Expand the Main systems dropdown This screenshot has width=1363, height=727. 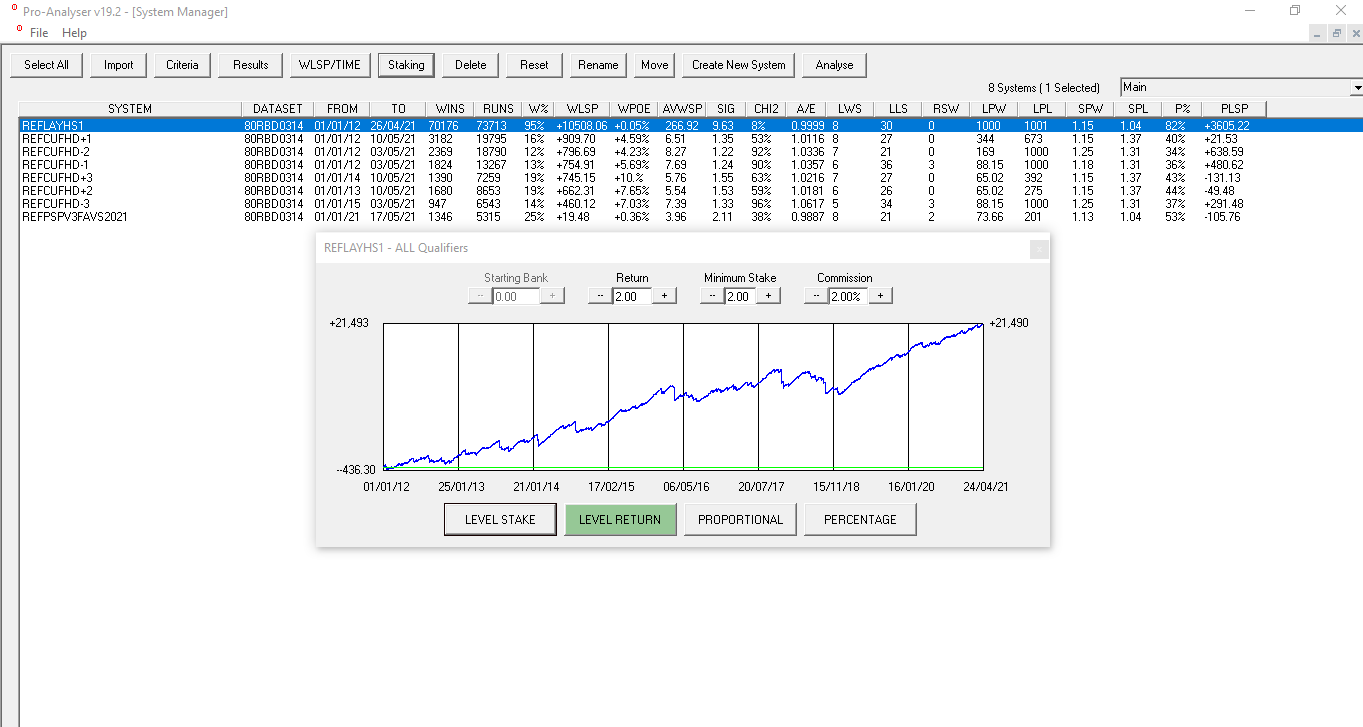[1356, 88]
